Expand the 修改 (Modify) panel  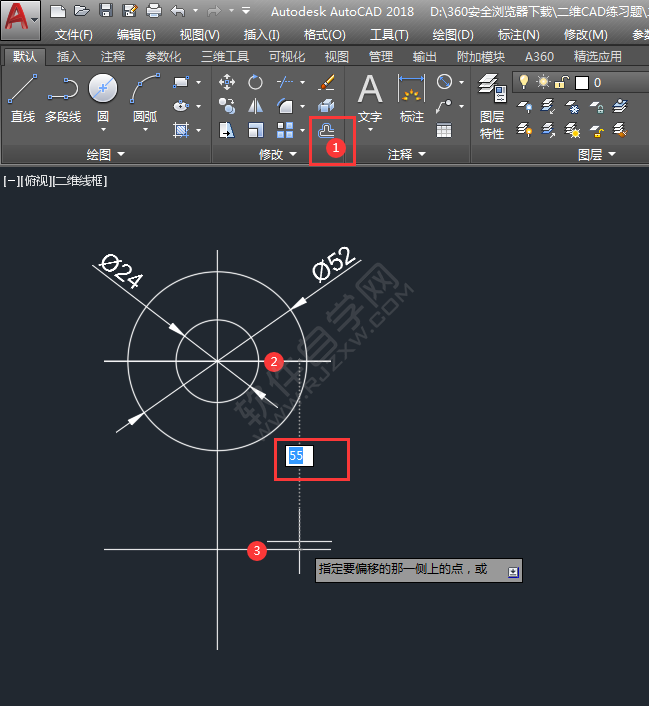(277, 154)
